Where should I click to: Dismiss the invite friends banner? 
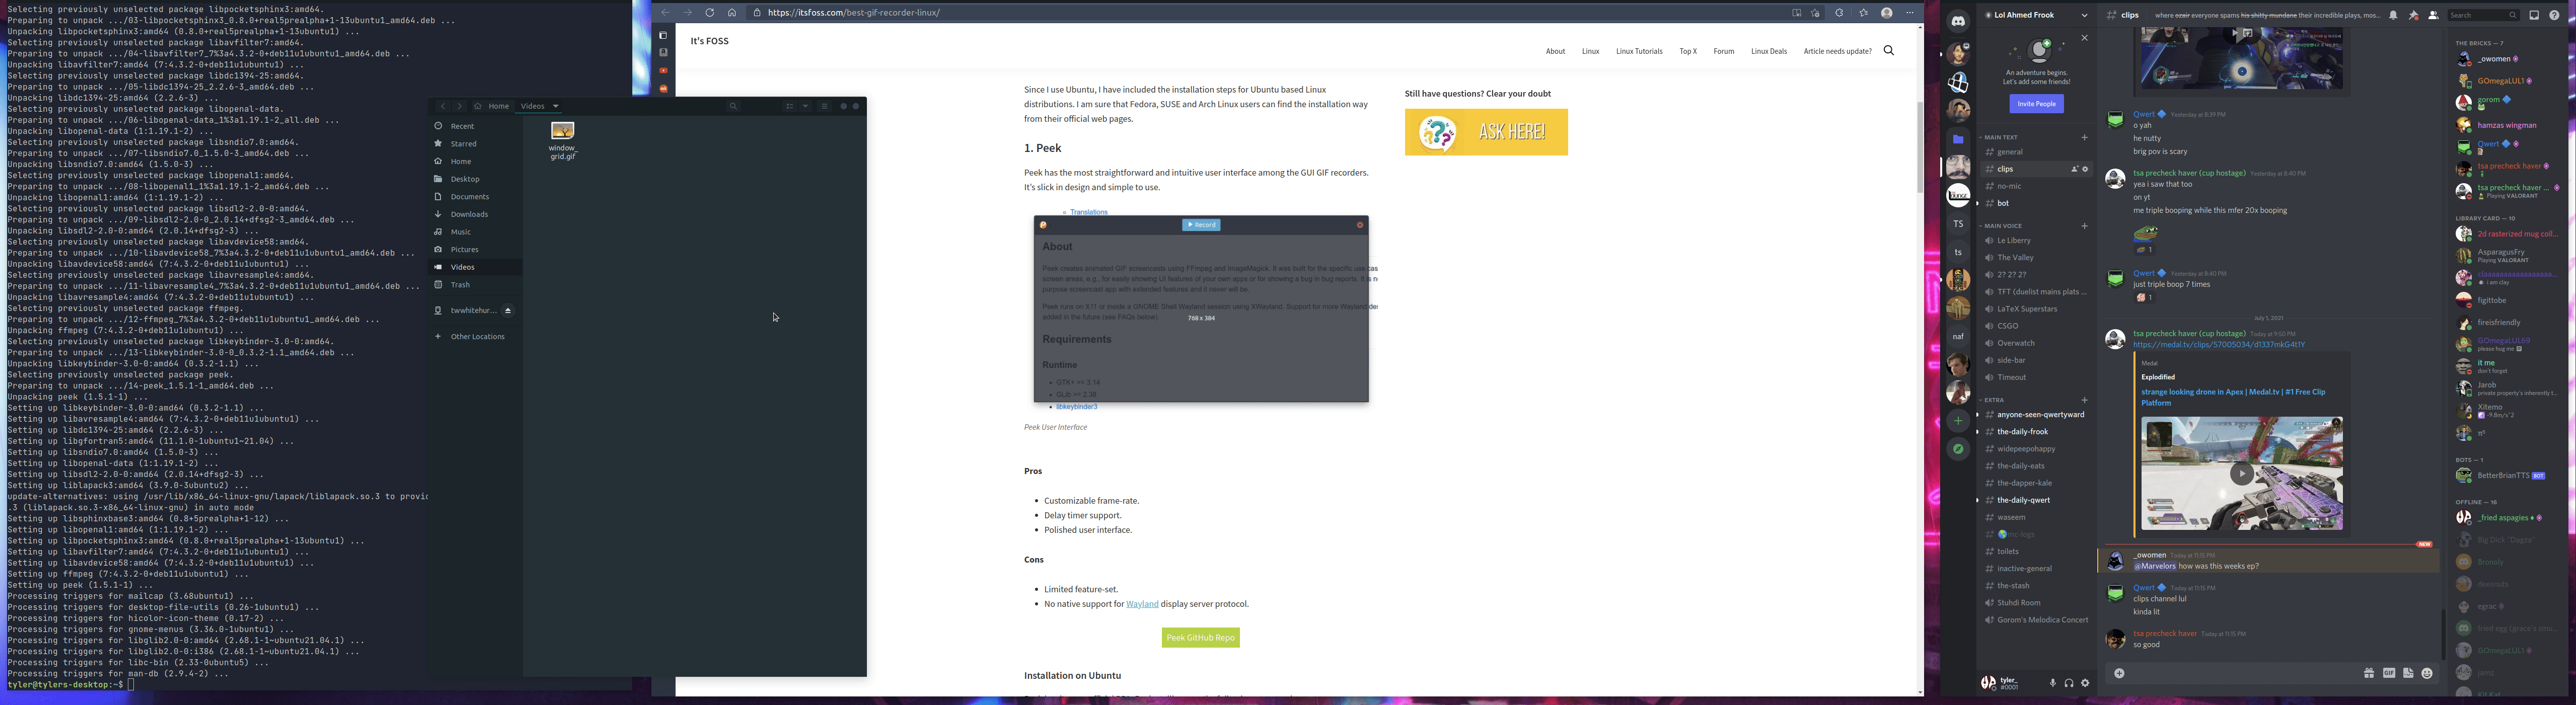click(x=2085, y=38)
